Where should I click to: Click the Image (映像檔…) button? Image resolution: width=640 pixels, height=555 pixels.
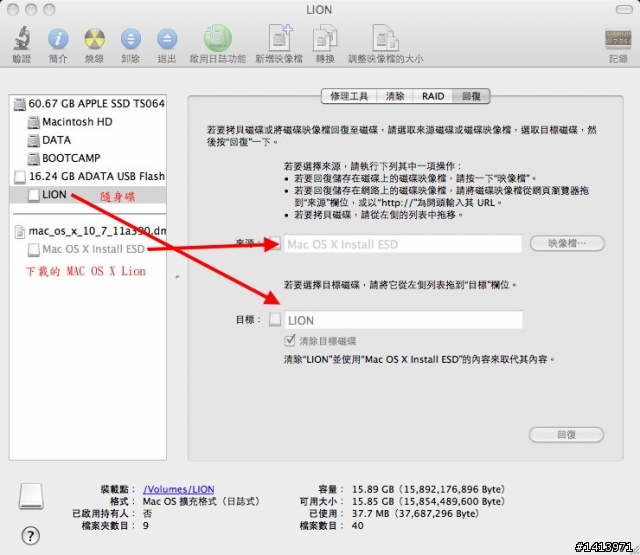click(x=567, y=244)
